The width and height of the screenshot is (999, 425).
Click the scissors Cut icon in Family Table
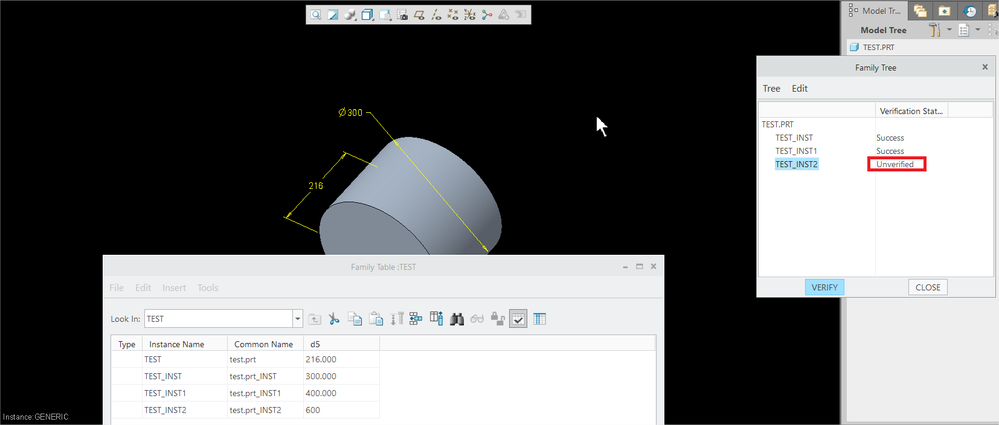click(x=334, y=319)
